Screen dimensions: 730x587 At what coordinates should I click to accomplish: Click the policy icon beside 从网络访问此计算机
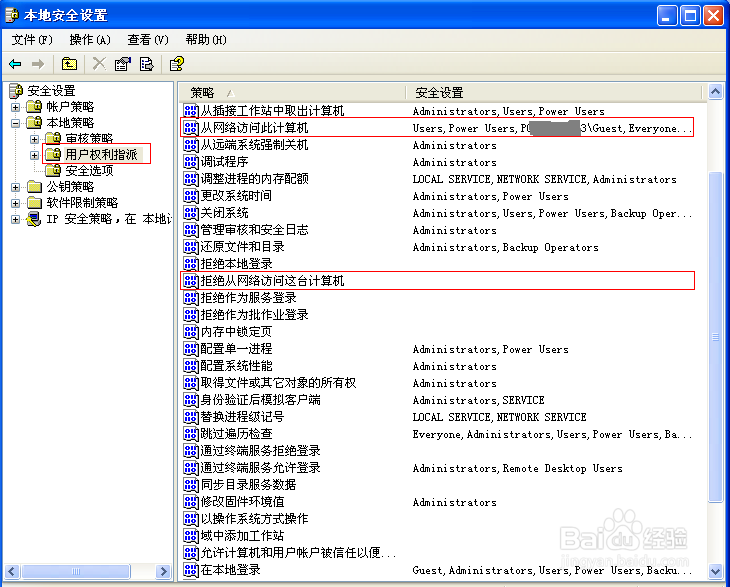point(191,128)
